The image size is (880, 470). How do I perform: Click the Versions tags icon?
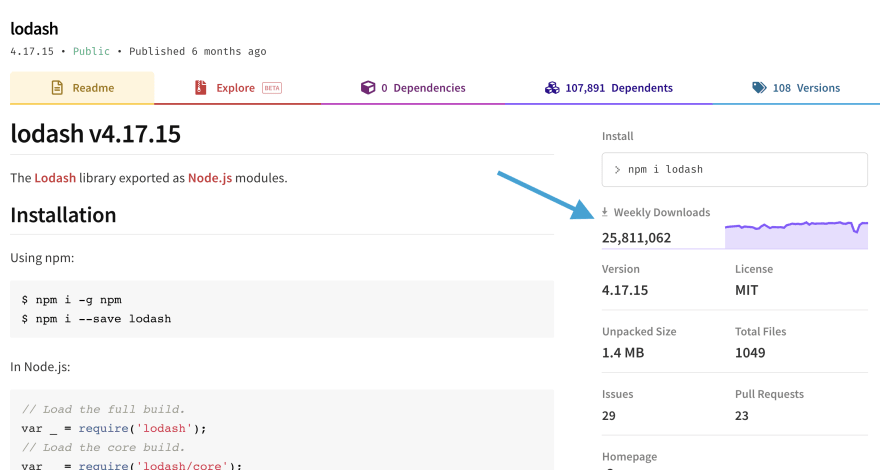(x=759, y=88)
